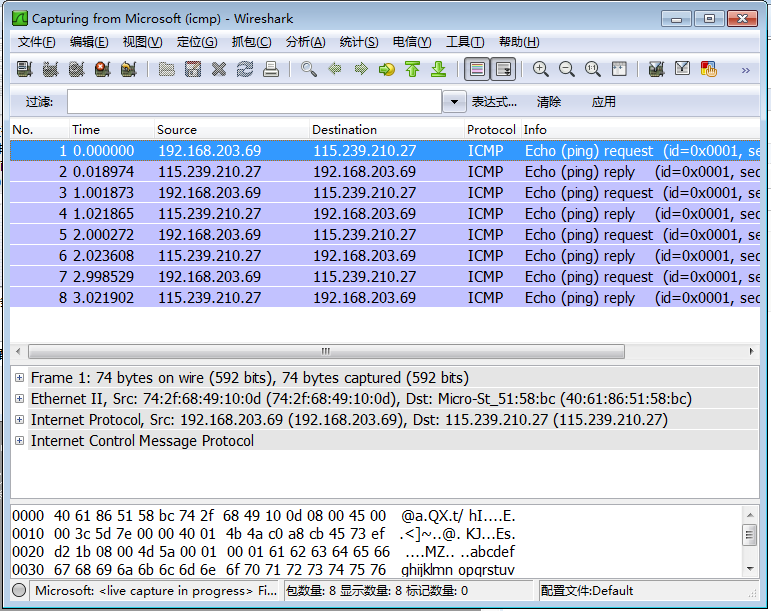Viewport: 771px width, 611px height.
Task: Open the 分析(A) menu
Action: click(x=305, y=42)
